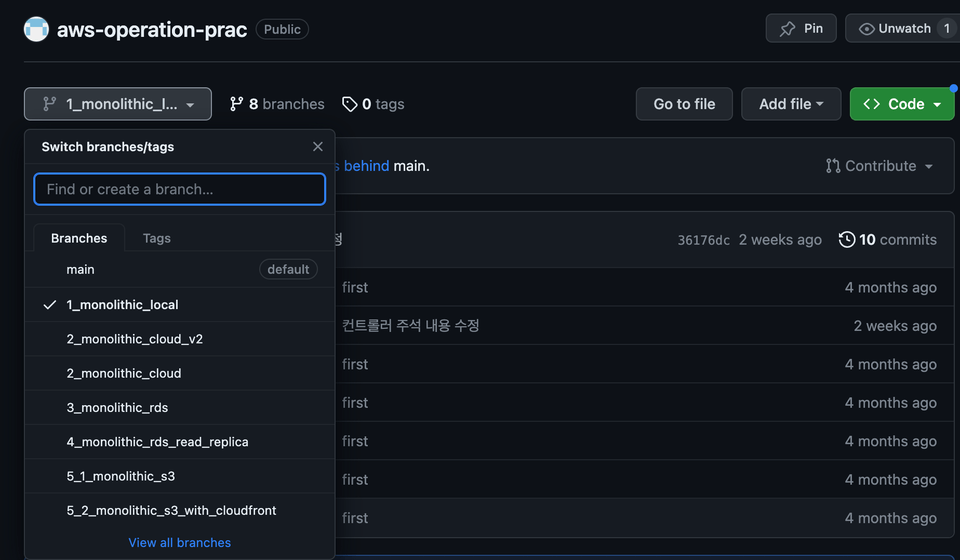The image size is (960, 560).
Task: Click the pull request icon by Contribute
Action: [833, 166]
